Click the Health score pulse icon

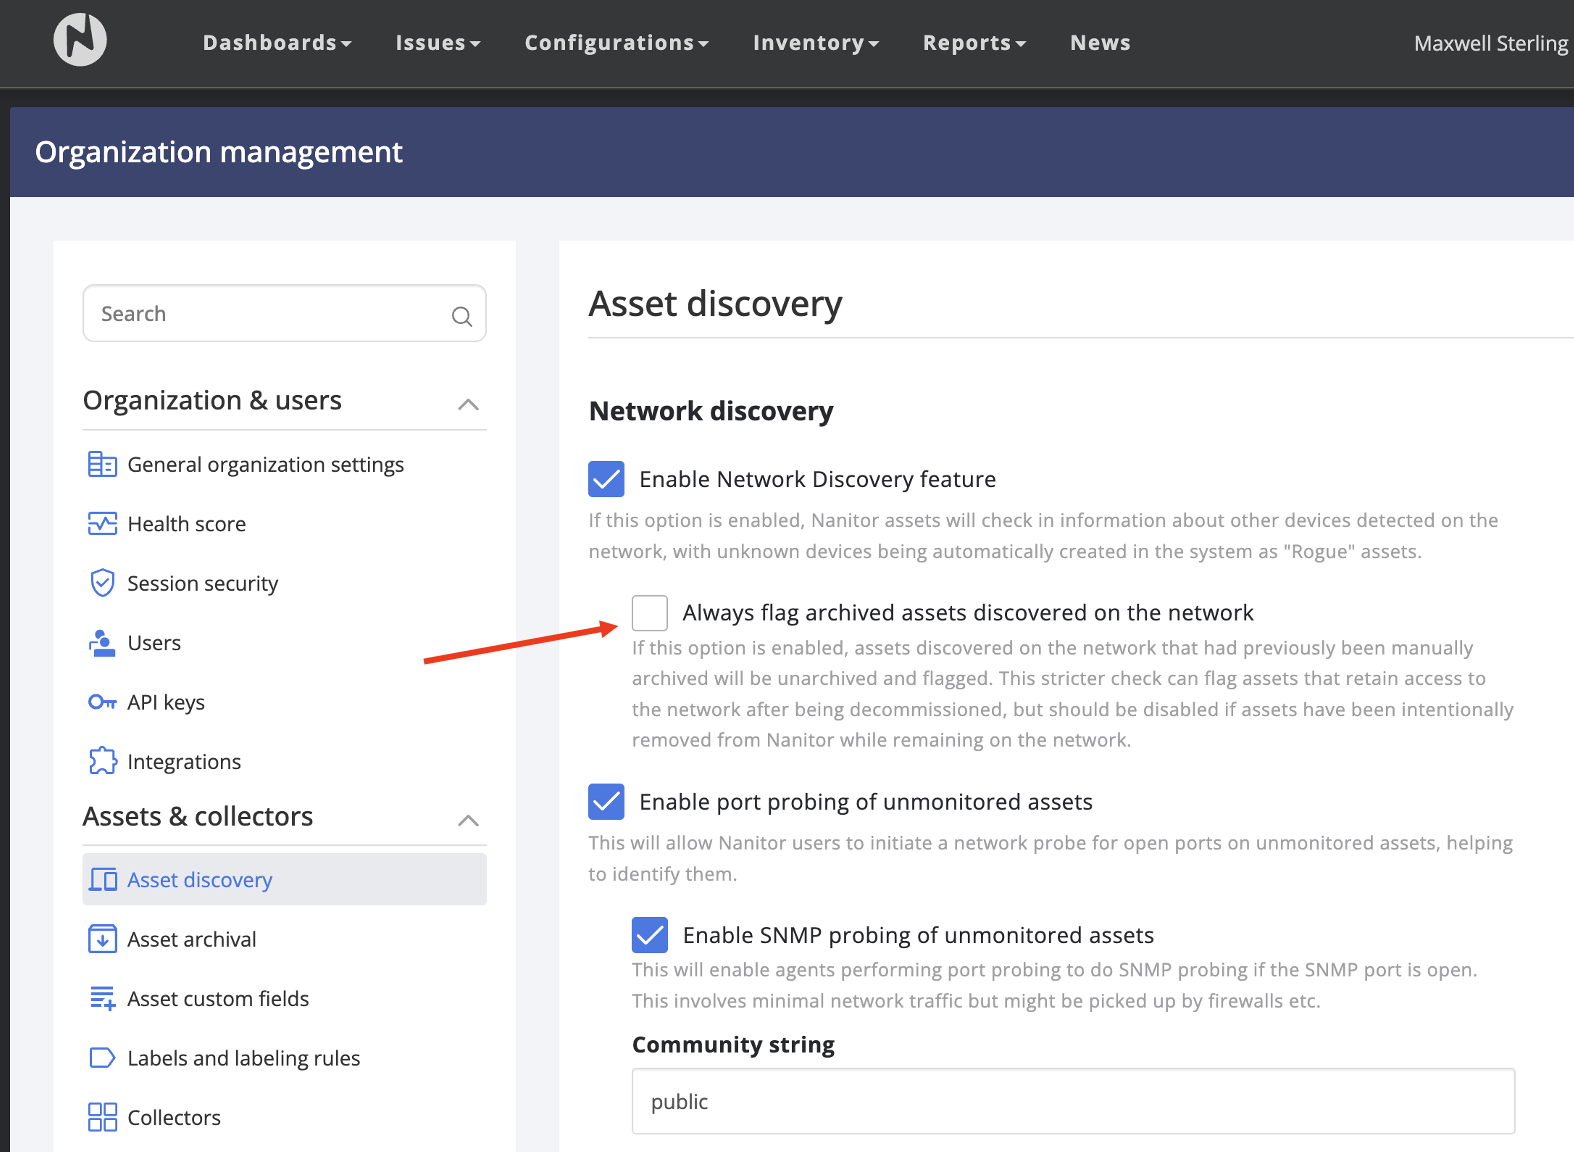click(x=102, y=524)
